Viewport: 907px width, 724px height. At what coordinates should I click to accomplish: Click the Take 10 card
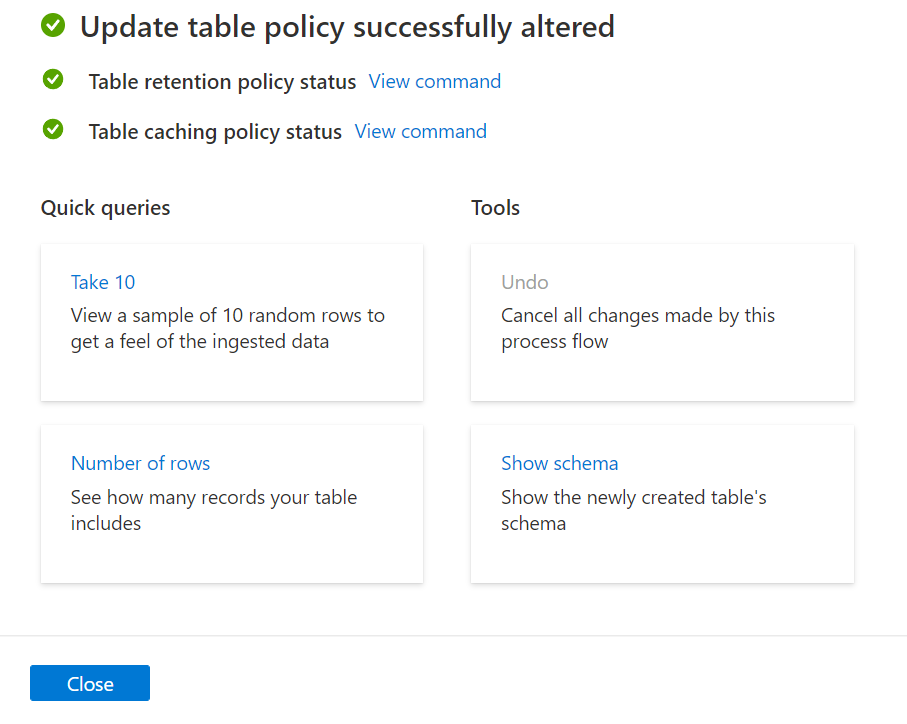point(231,322)
